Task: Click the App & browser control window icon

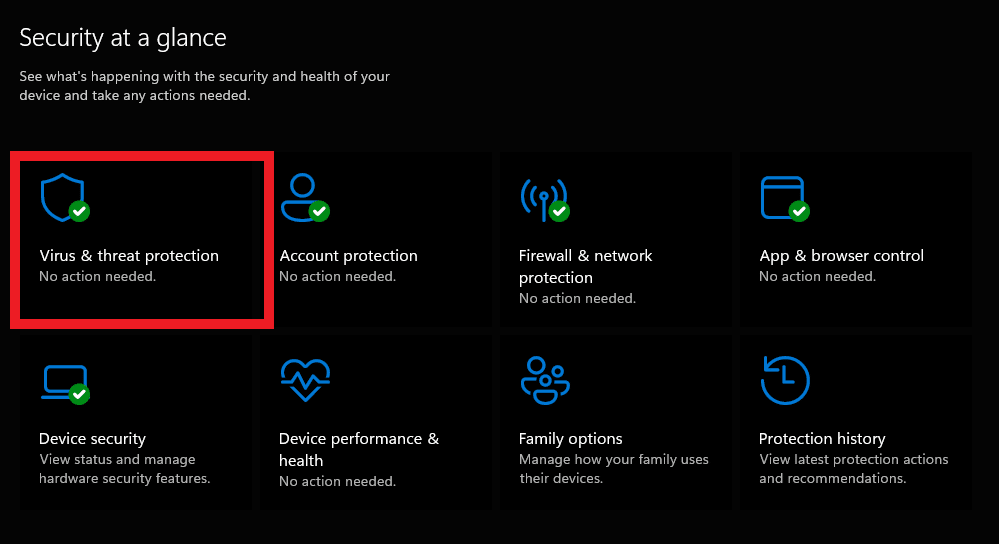Action: point(782,197)
